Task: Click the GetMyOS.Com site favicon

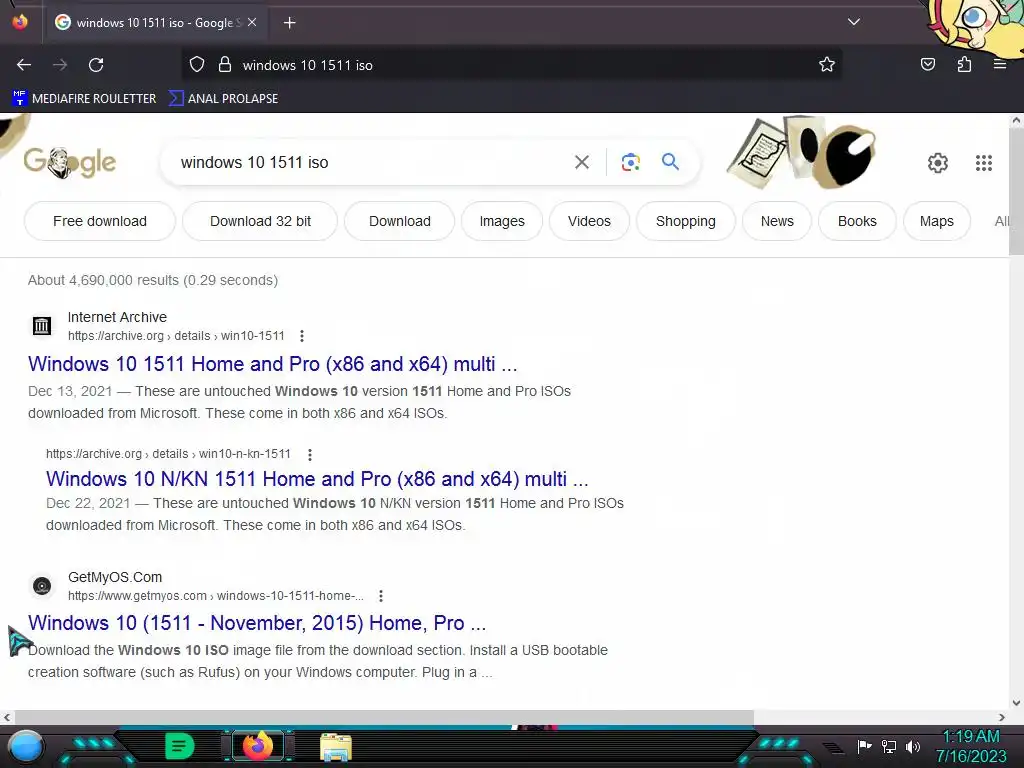Action: 42,586
